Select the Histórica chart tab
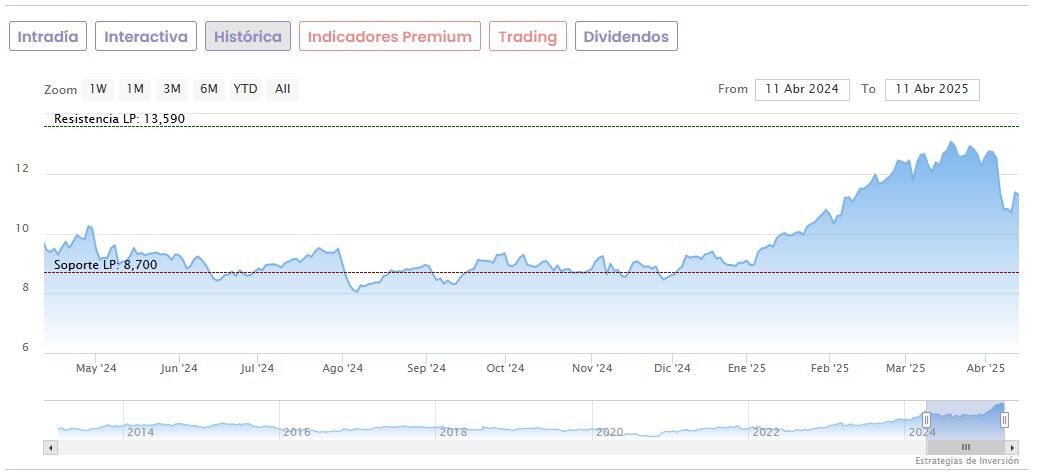 (248, 37)
